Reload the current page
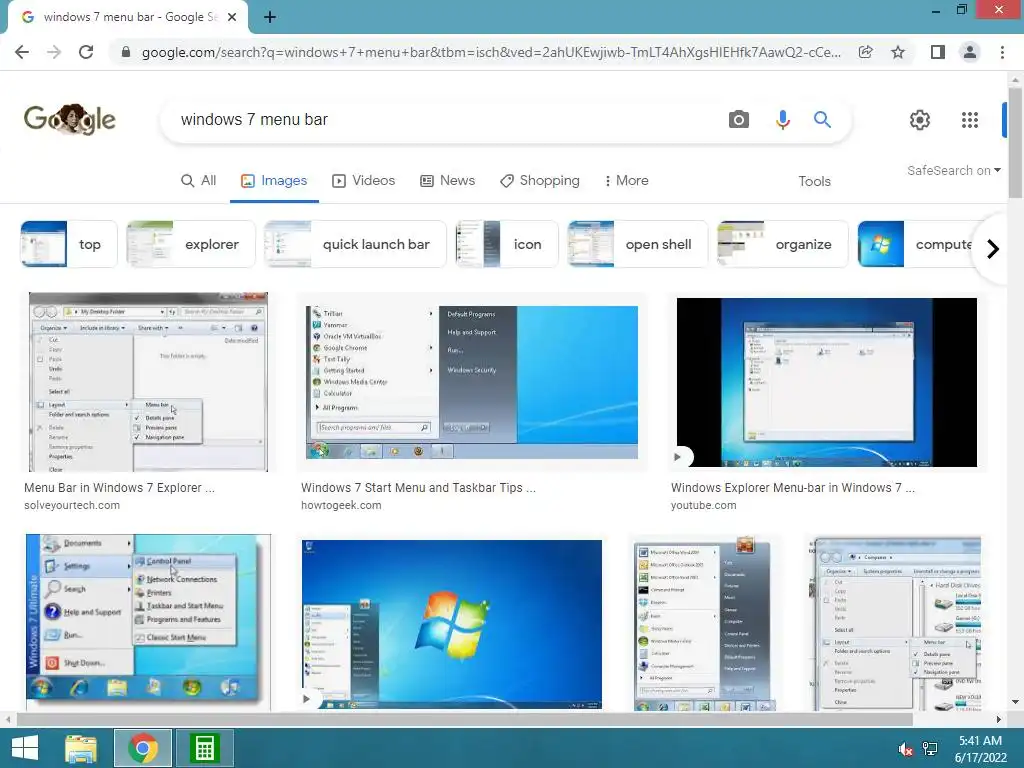Viewport: 1024px width, 768px height. tap(86, 52)
